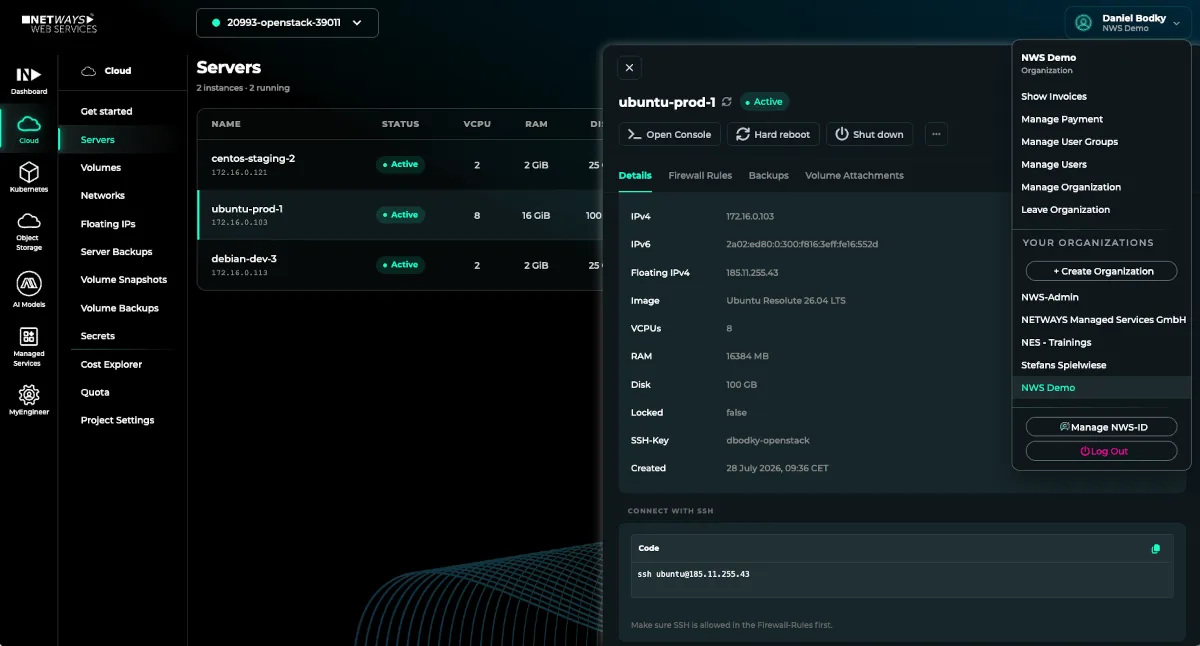Image resolution: width=1200 pixels, height=646 pixels.
Task: Open Get started in Cloud menu
Action: tap(106, 111)
